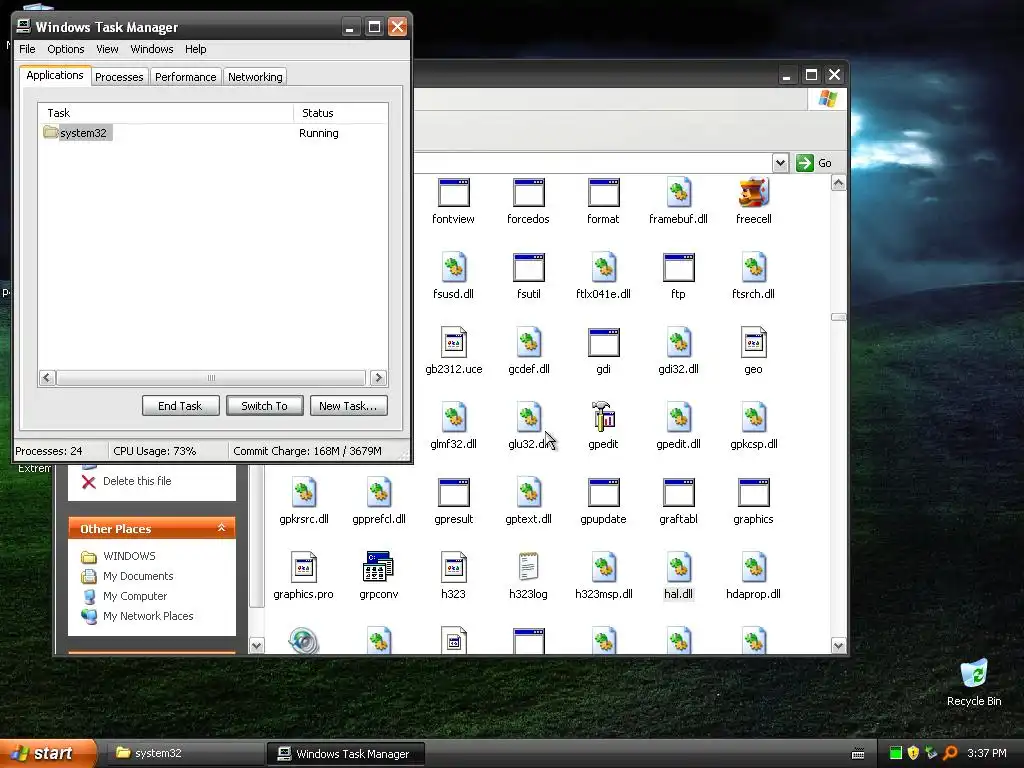
Task: Select the Applications tab
Action: (x=55, y=75)
